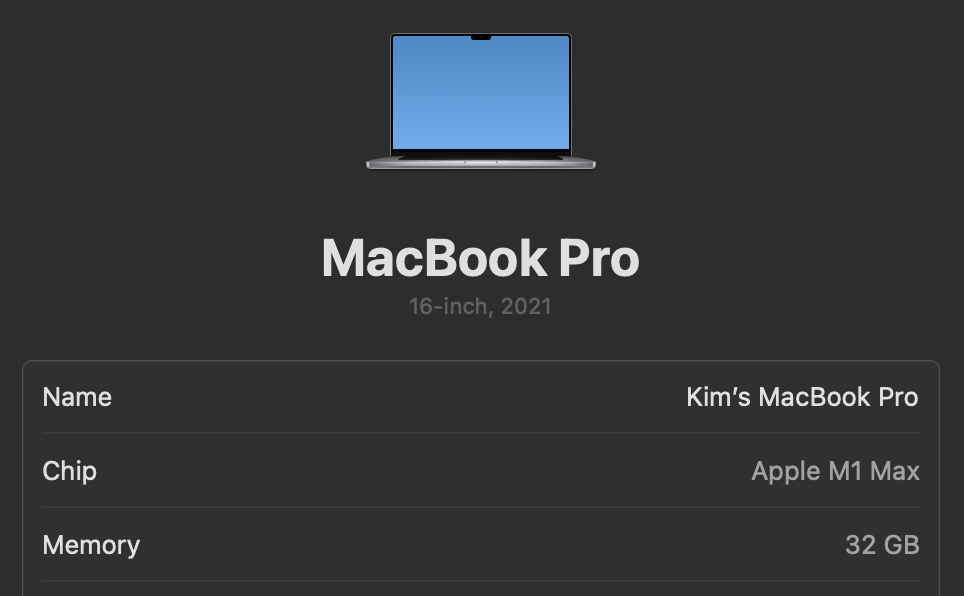The width and height of the screenshot is (964, 596).
Task: Select the Apple M1 Max value
Action: (x=836, y=471)
